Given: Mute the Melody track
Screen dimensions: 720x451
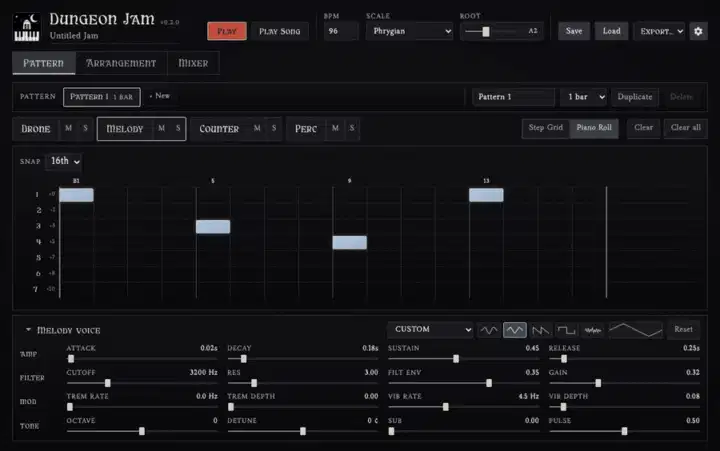Looking at the screenshot, I should (x=161, y=129).
